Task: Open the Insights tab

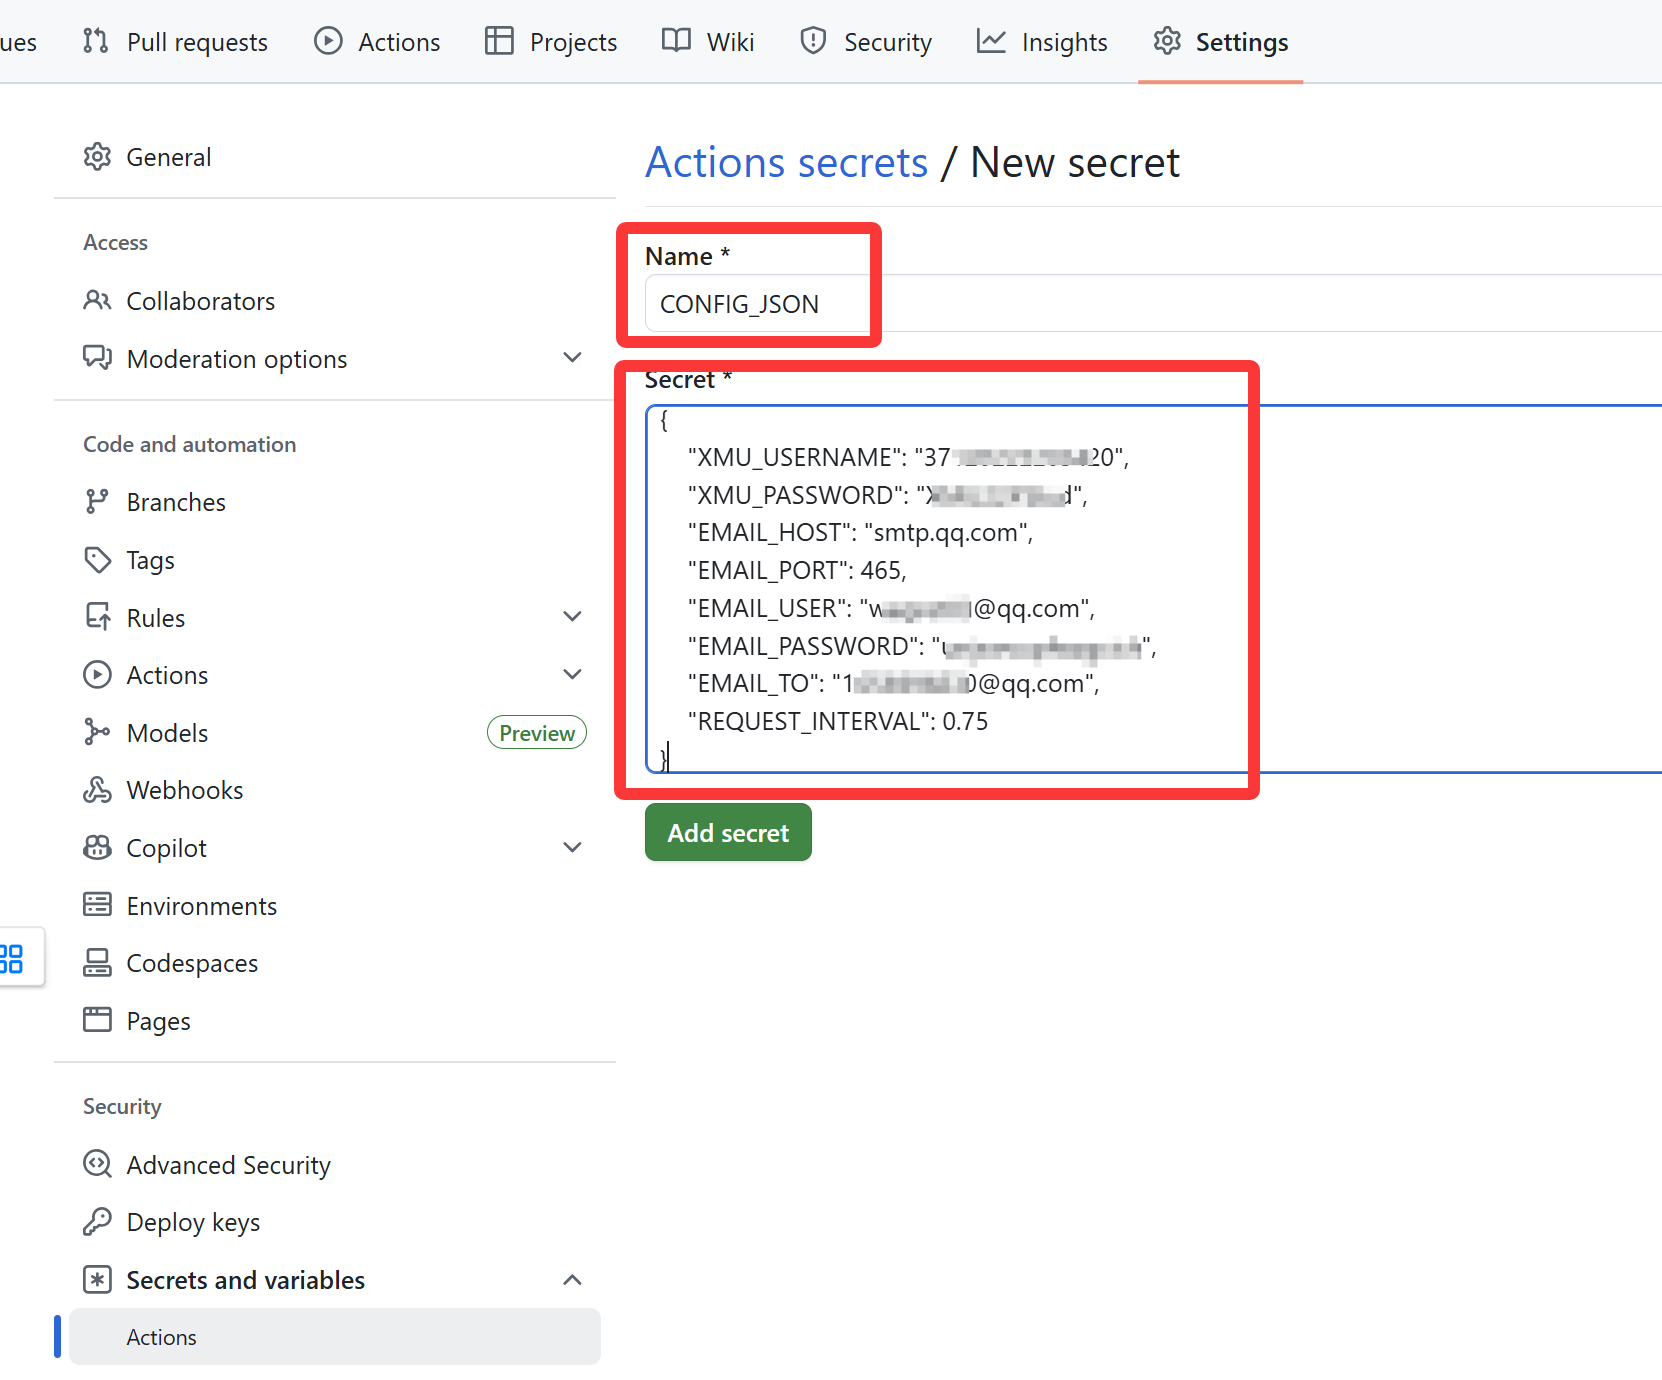Action: [x=1042, y=42]
